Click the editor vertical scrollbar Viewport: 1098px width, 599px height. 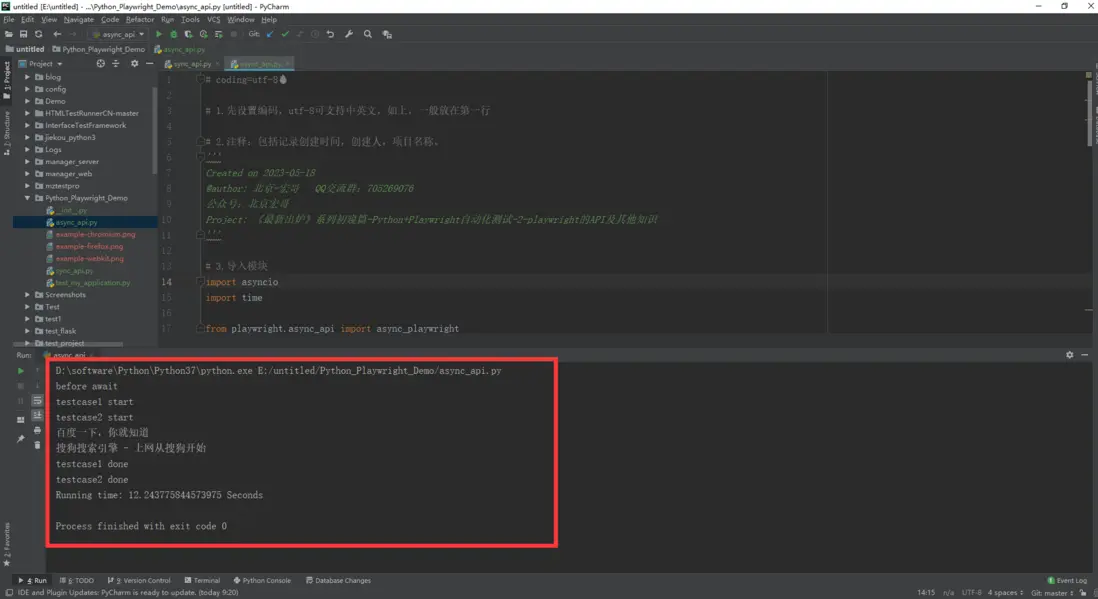[1089, 112]
